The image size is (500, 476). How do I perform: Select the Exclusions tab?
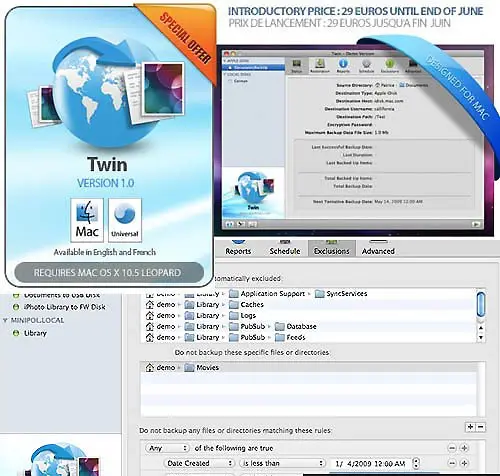pos(332,248)
